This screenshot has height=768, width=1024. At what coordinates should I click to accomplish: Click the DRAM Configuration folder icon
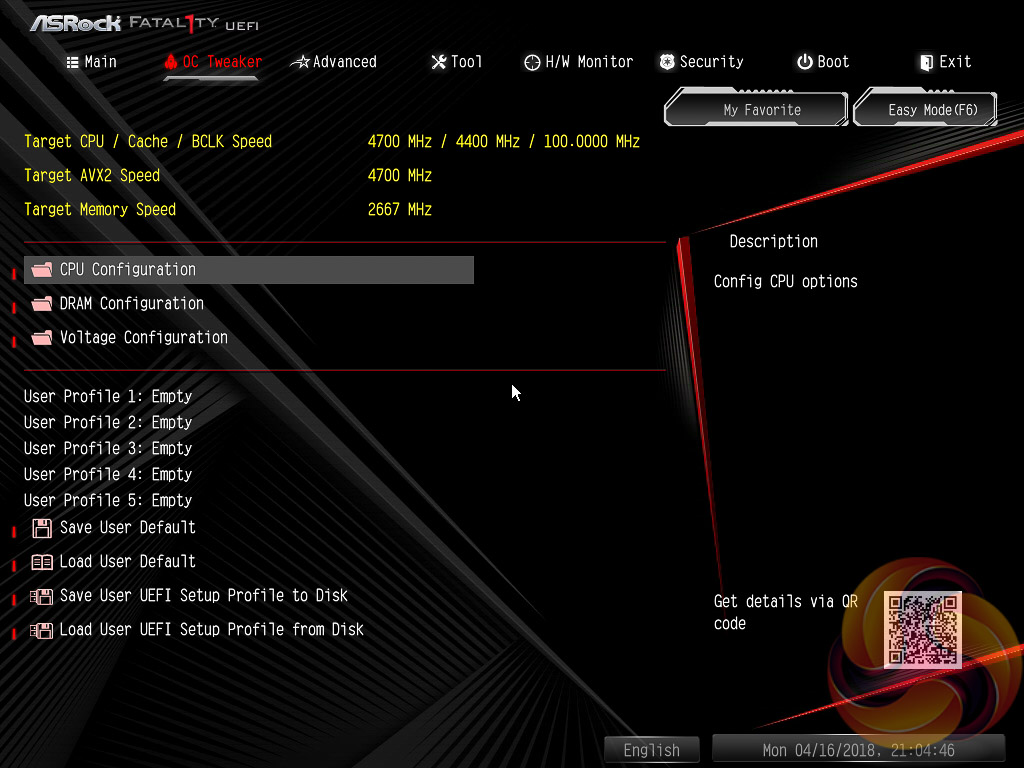click(x=42, y=304)
